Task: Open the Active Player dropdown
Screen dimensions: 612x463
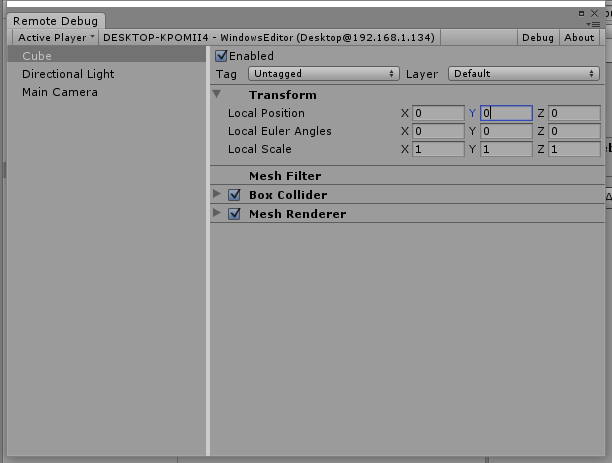Action: click(x=56, y=37)
